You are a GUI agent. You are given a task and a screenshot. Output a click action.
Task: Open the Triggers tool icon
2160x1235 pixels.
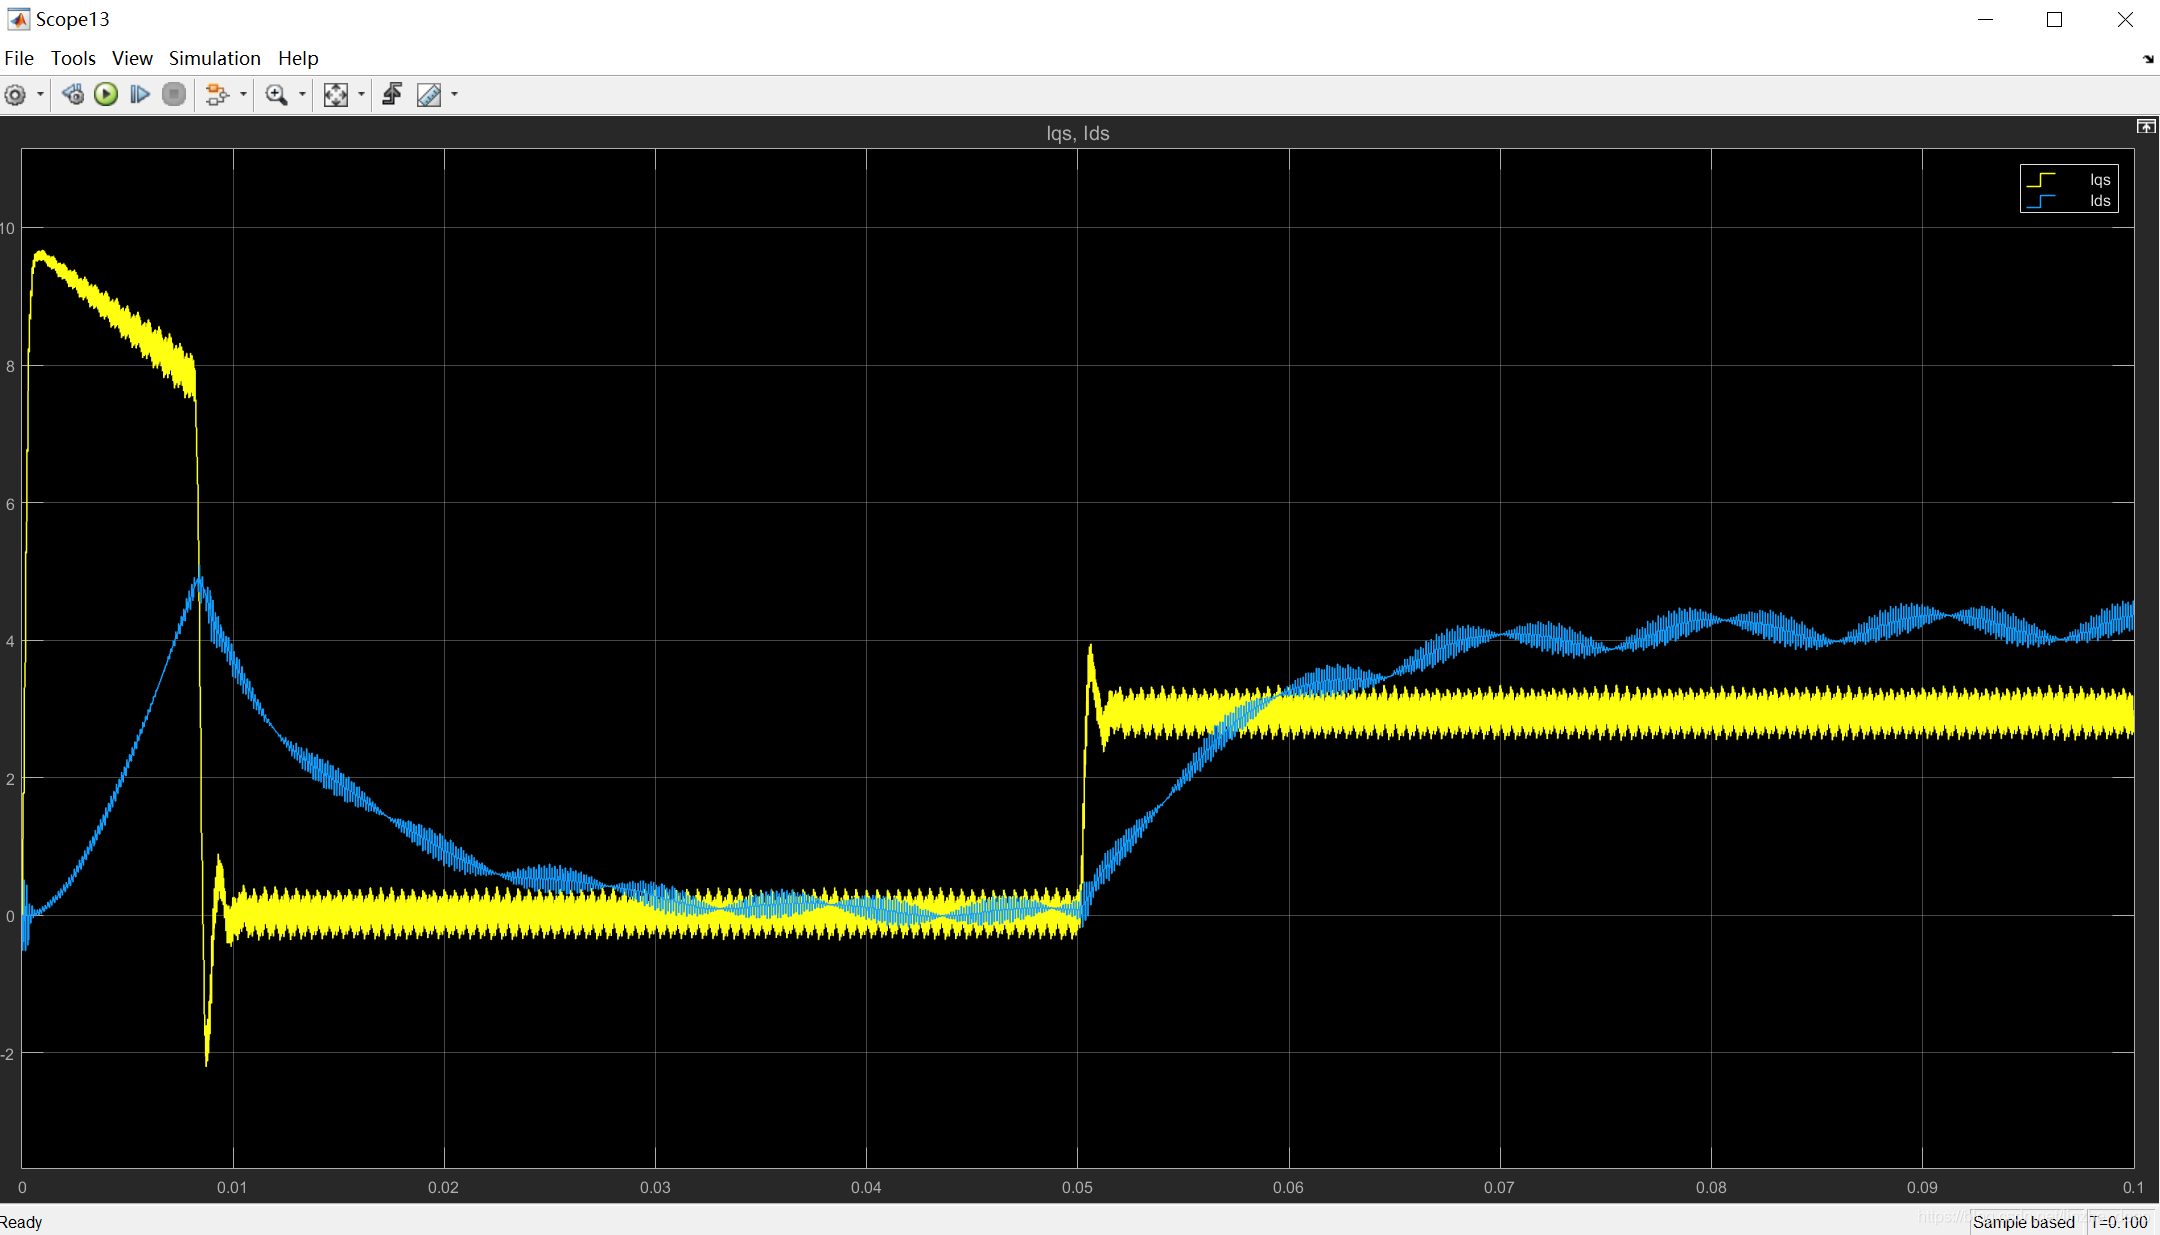[x=392, y=95]
